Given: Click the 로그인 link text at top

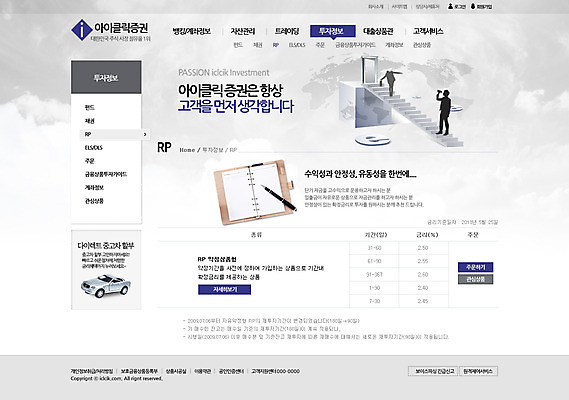Looking at the screenshot, I should point(460,7).
